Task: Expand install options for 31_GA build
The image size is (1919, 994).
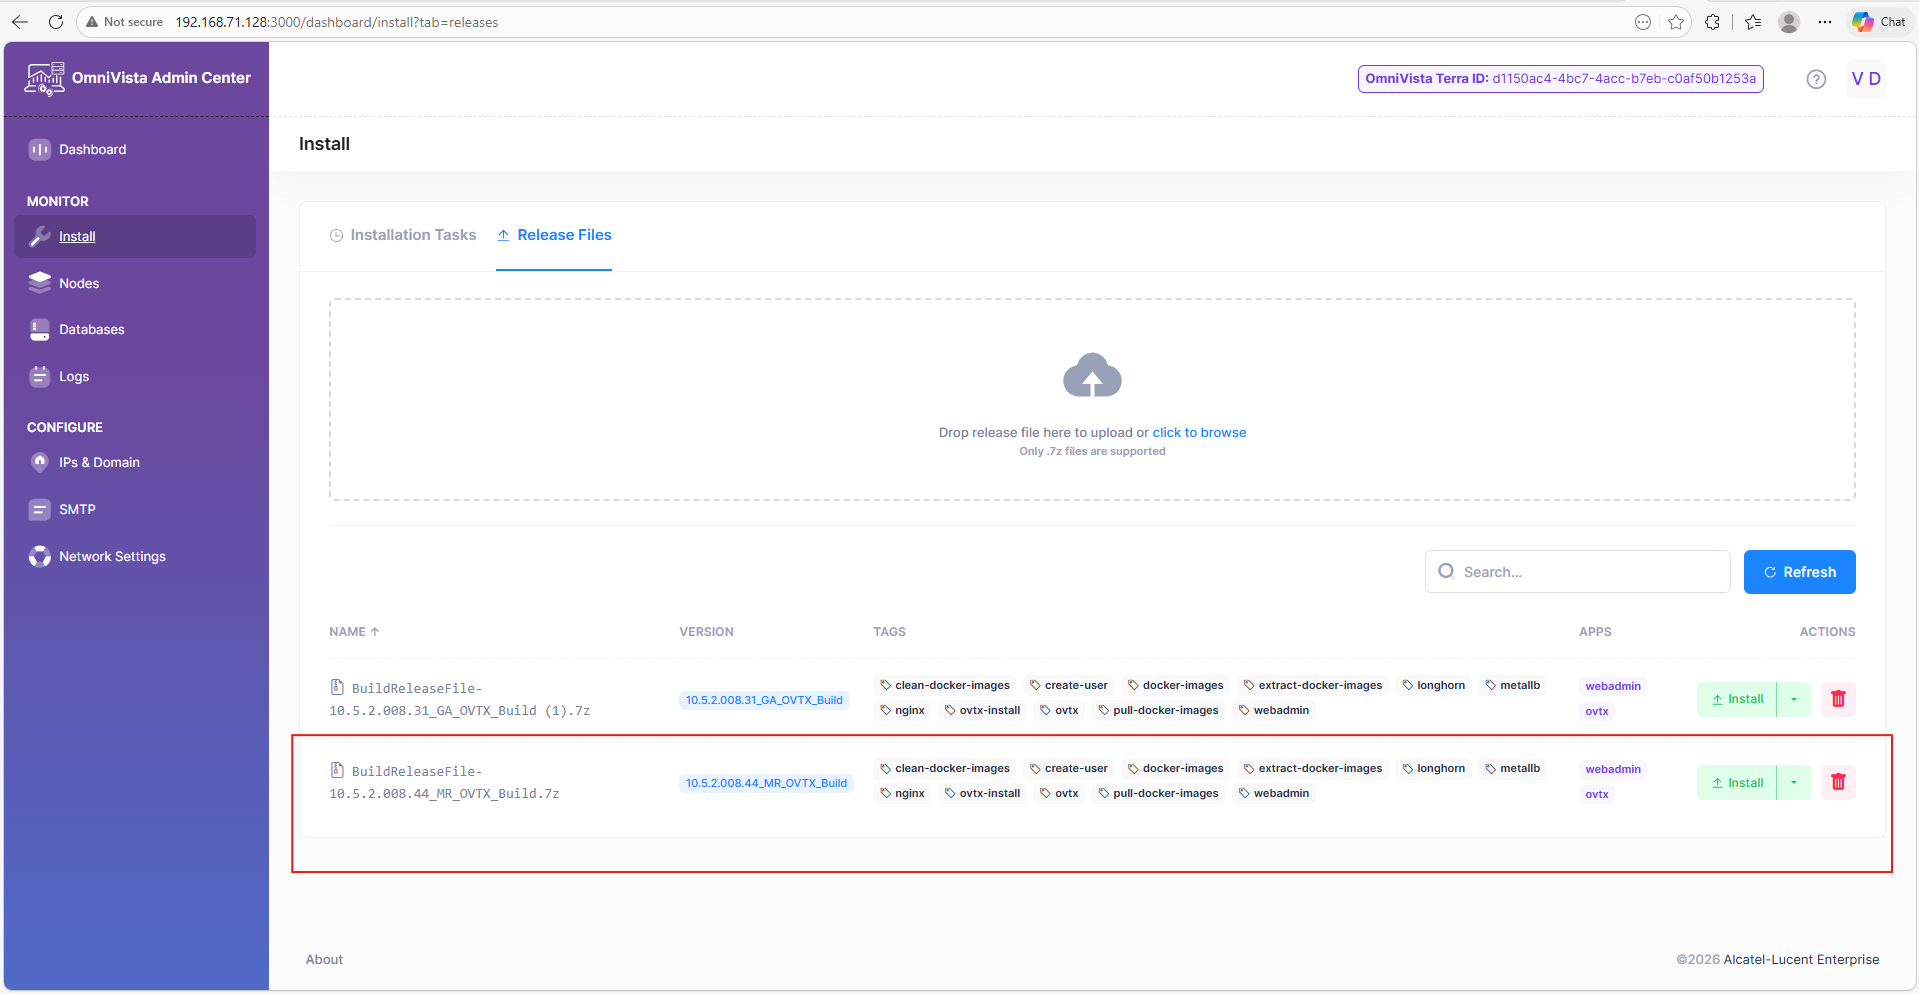Action: coord(1794,699)
